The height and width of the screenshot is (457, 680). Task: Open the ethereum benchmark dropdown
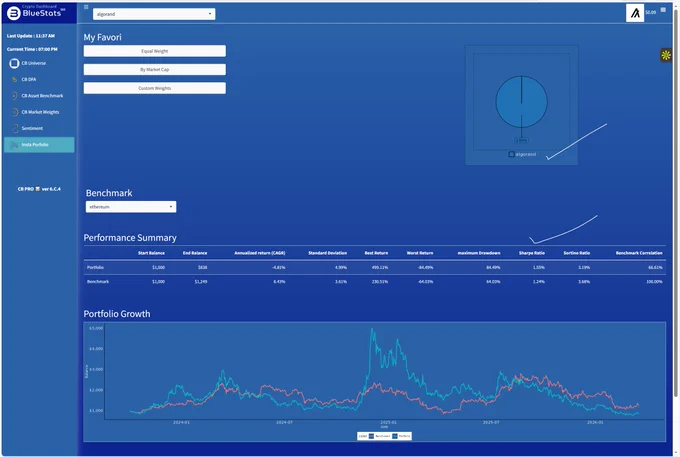click(131, 207)
